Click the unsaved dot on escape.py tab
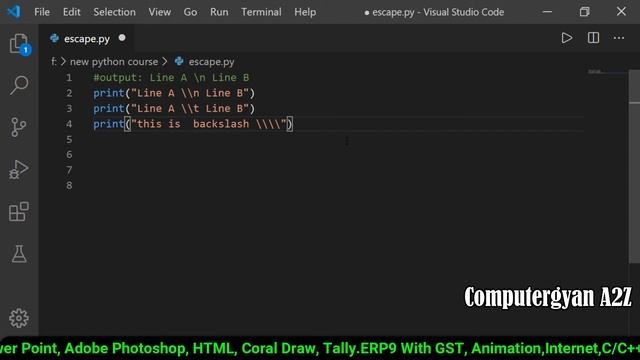 pos(122,38)
